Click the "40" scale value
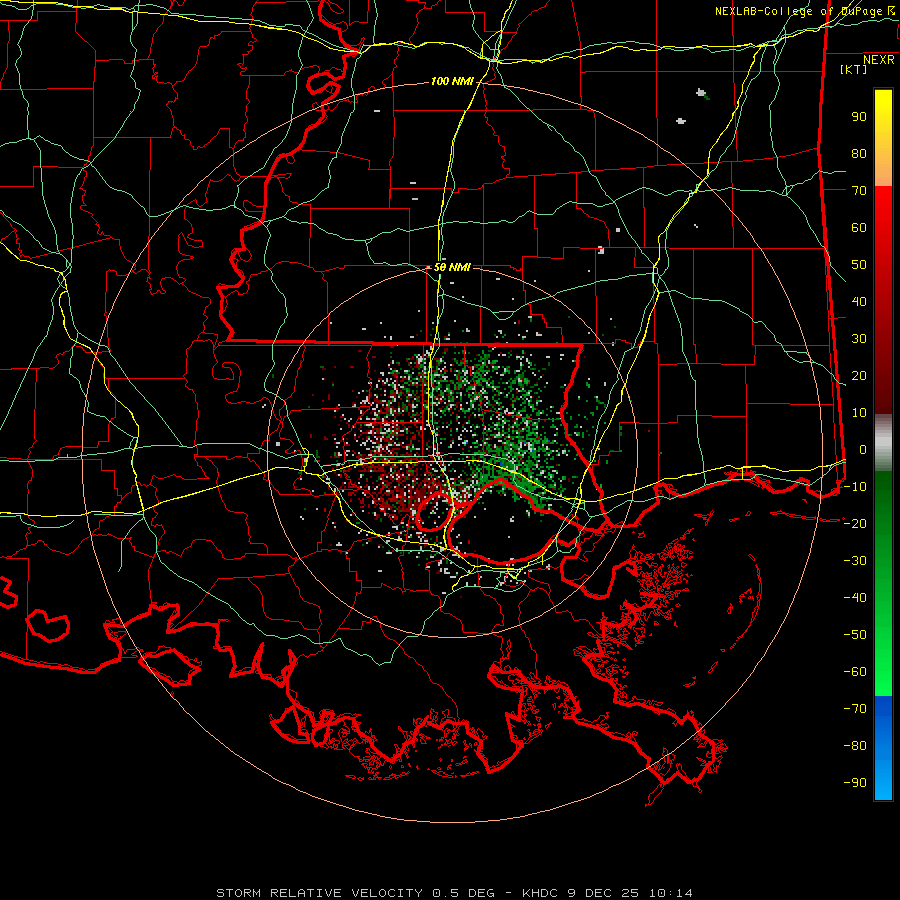The height and width of the screenshot is (900, 900). 859,301
